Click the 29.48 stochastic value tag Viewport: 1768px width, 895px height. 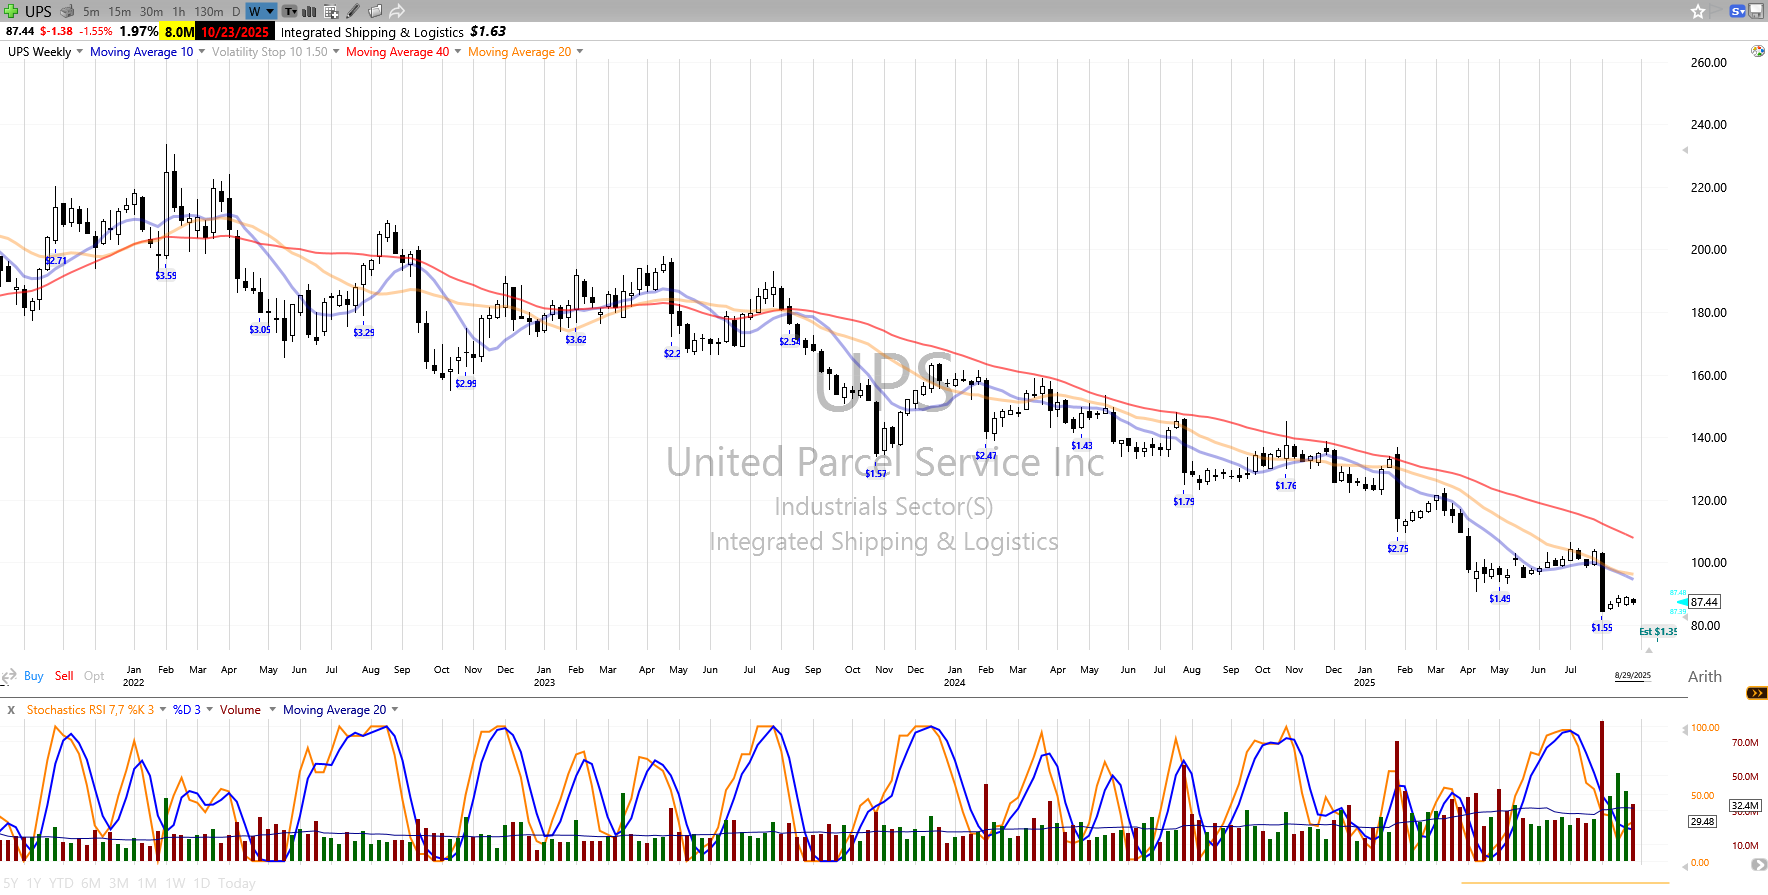[1703, 822]
